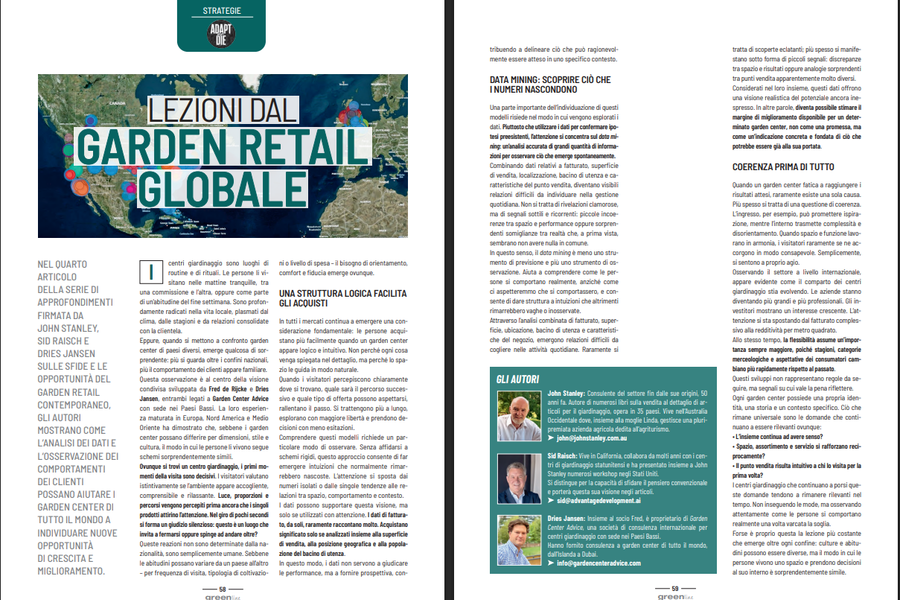Click the 'LEZIONI DAL' title text

pyautogui.click(x=223, y=111)
